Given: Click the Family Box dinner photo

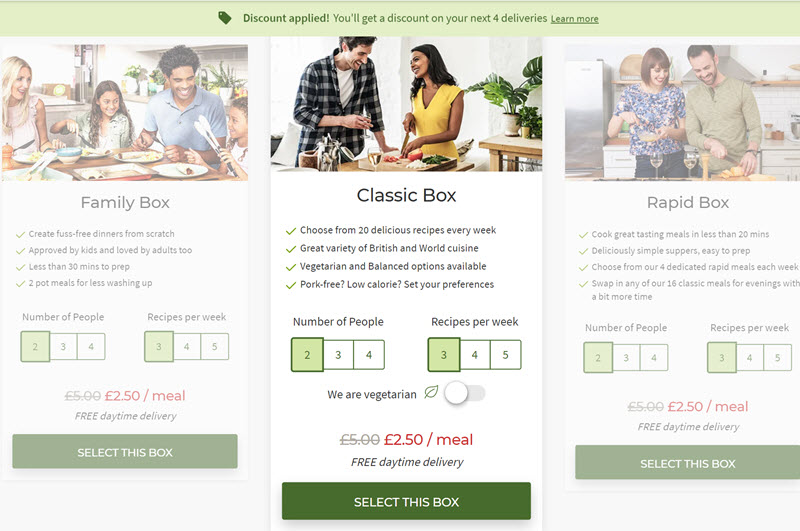Looking at the screenshot, I should point(124,113).
